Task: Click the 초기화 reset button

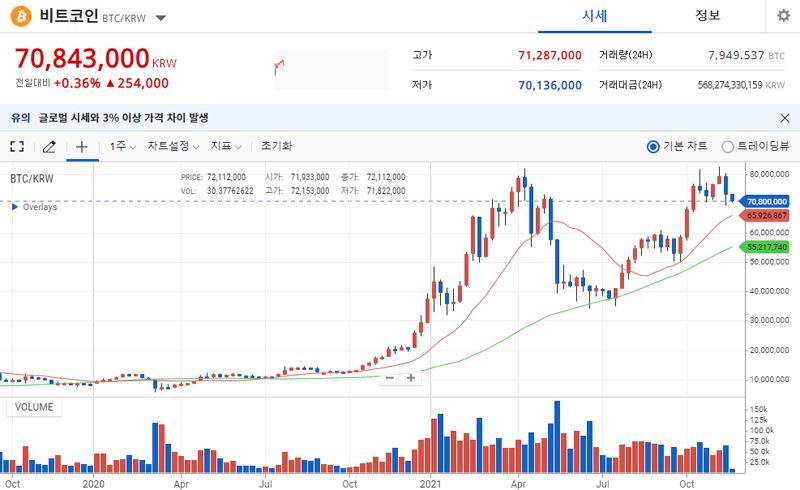Action: tap(276, 146)
